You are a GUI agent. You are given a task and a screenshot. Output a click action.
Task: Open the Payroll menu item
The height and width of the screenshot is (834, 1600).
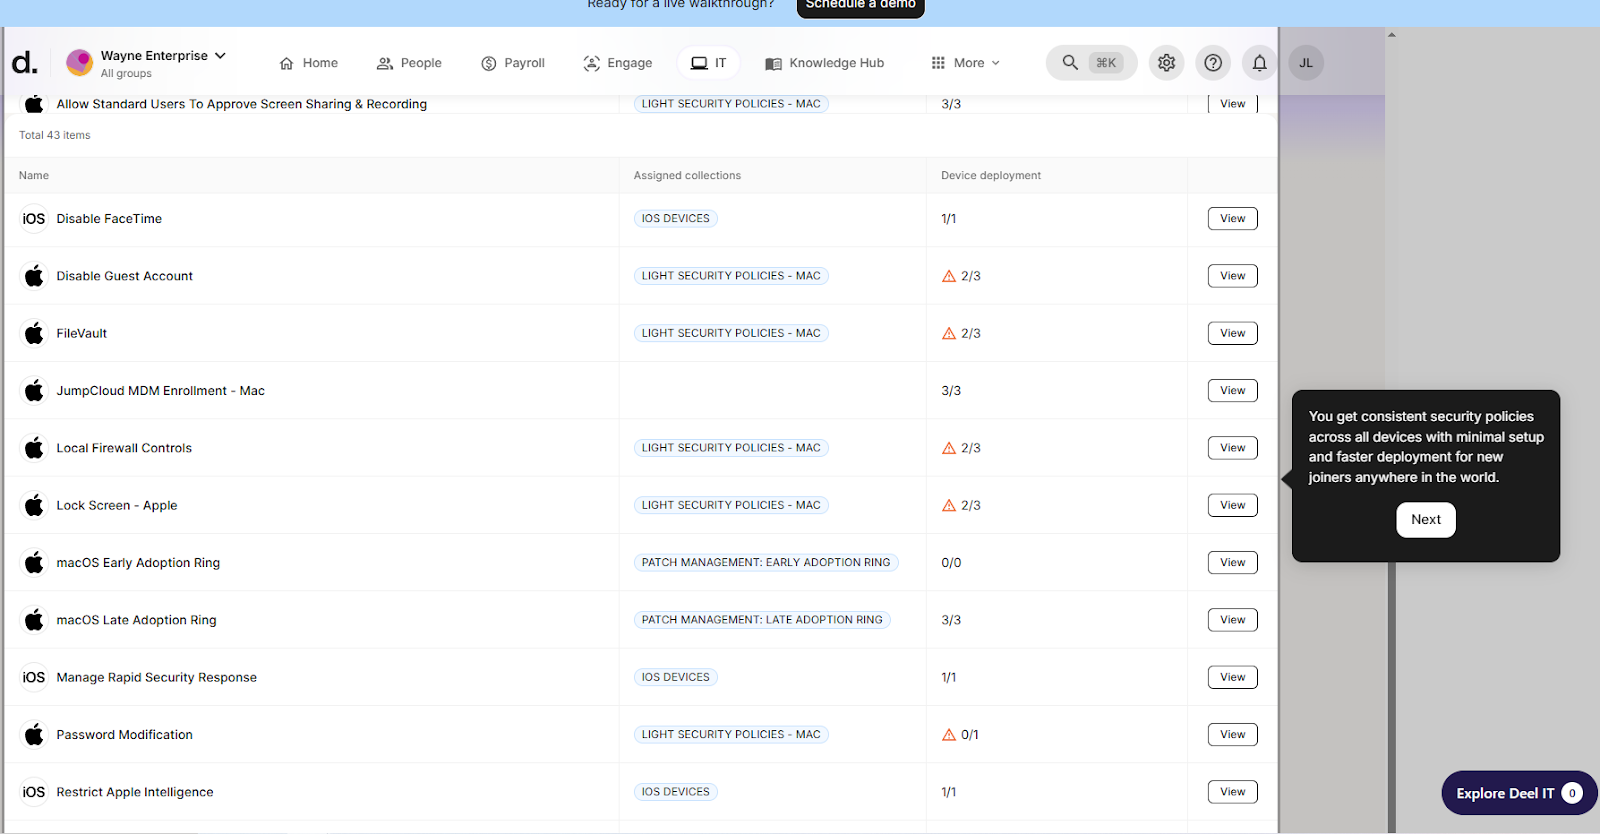(513, 63)
